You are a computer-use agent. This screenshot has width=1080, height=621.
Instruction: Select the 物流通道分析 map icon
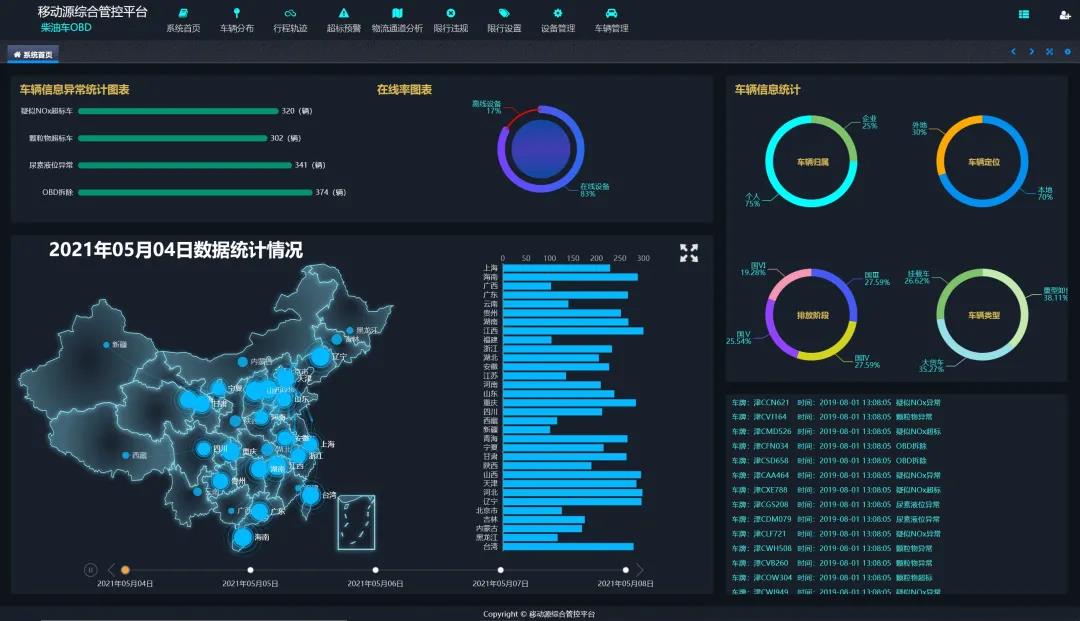coord(397,13)
